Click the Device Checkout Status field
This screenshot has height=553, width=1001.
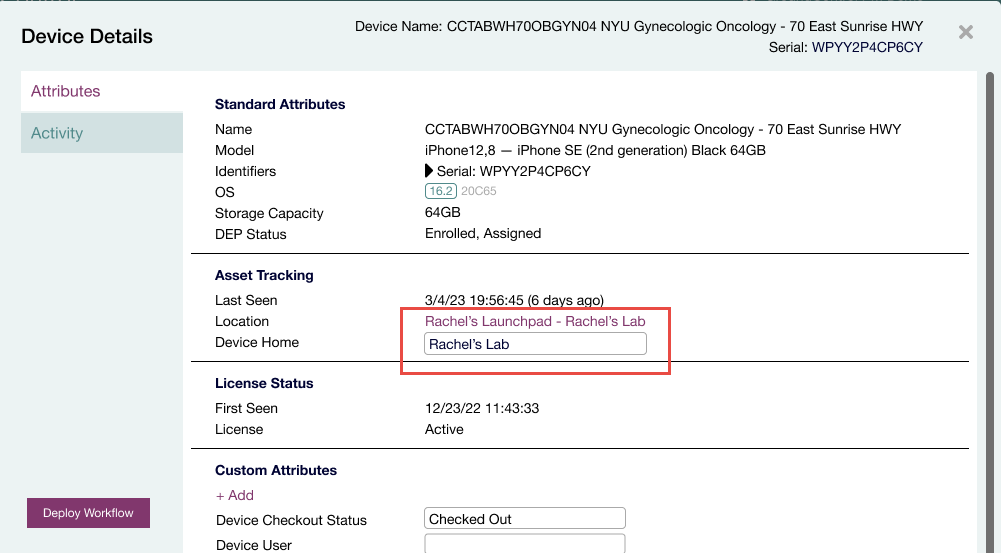pos(525,519)
